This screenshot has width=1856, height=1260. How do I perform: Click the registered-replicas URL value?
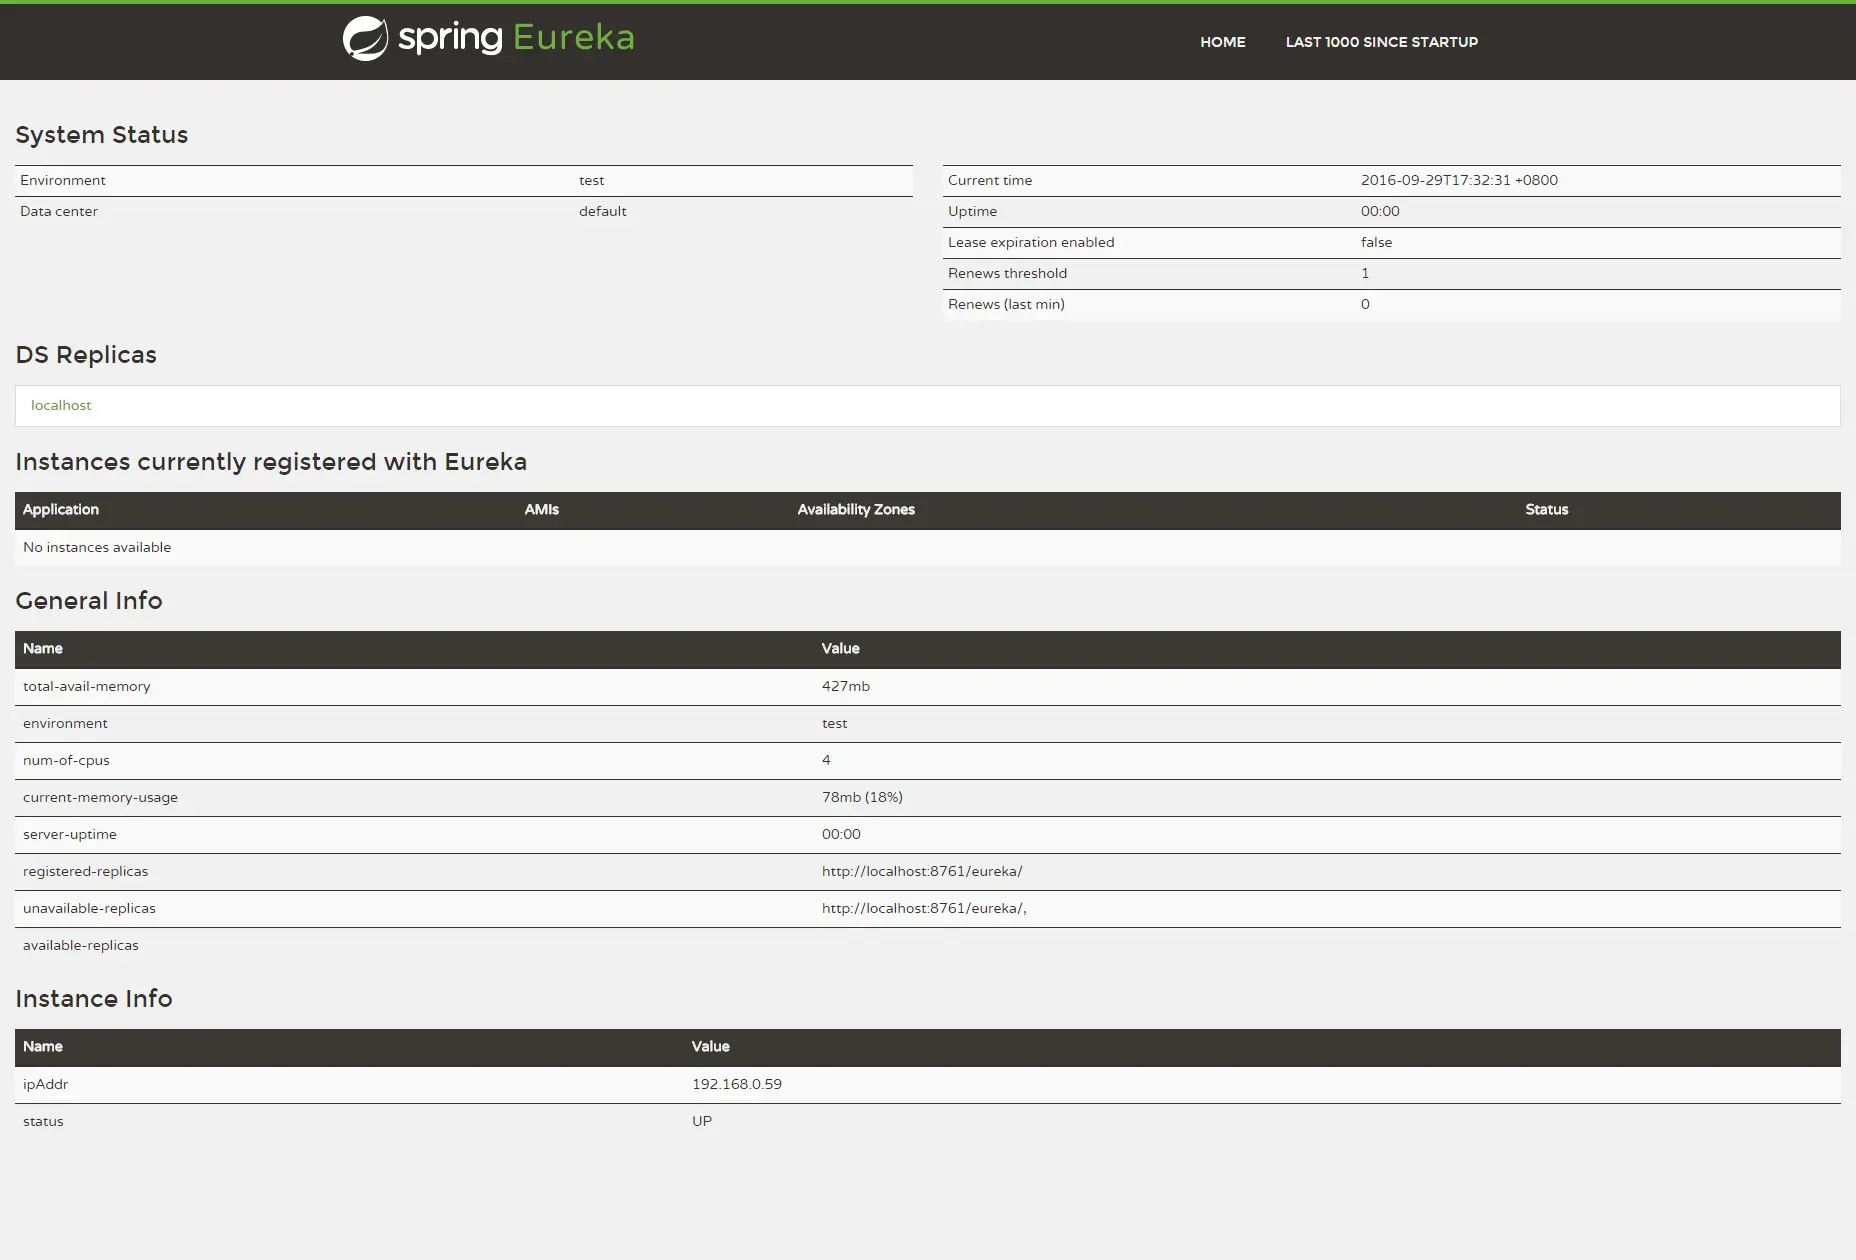point(922,871)
